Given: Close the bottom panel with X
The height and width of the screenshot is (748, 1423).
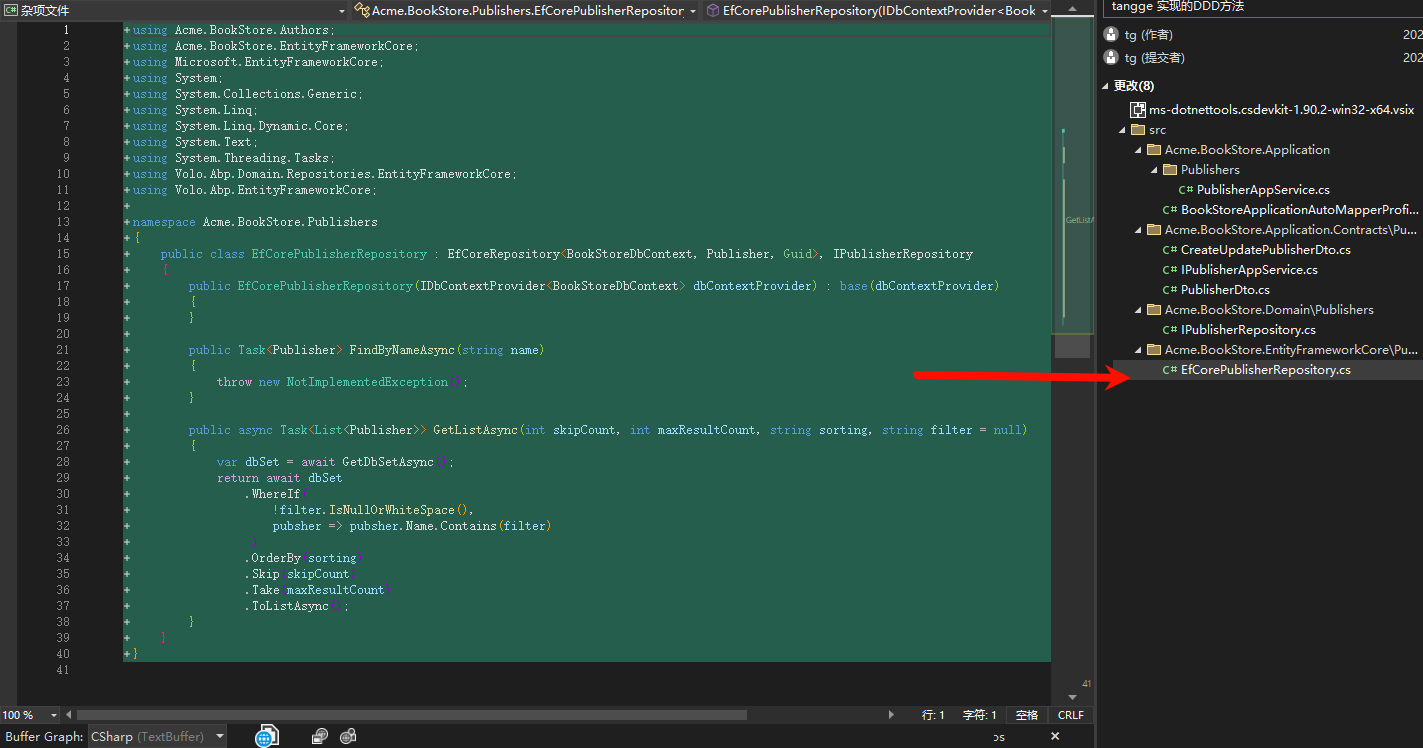Looking at the screenshot, I should (x=1055, y=736).
